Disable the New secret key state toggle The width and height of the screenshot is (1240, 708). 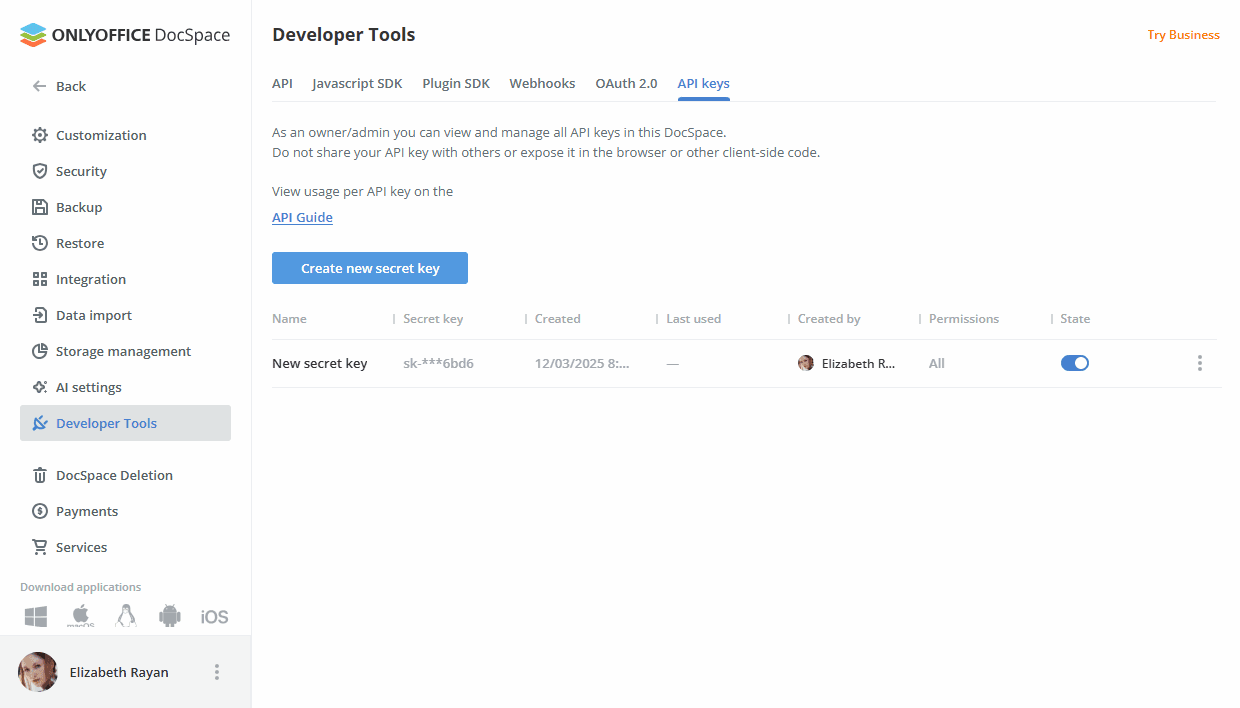click(1075, 363)
